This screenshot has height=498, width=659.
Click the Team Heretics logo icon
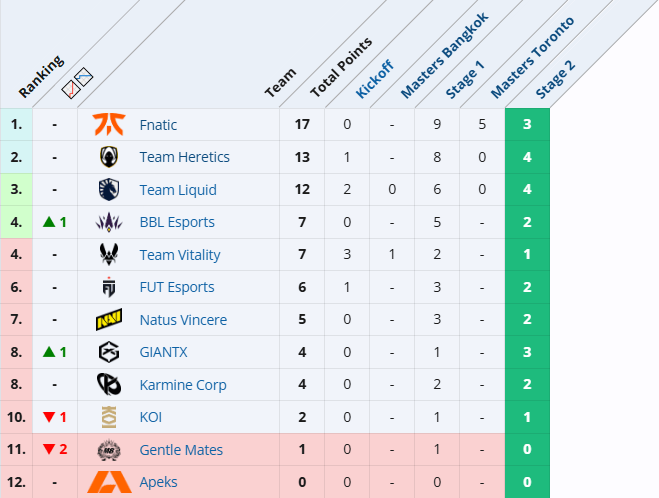[109, 157]
